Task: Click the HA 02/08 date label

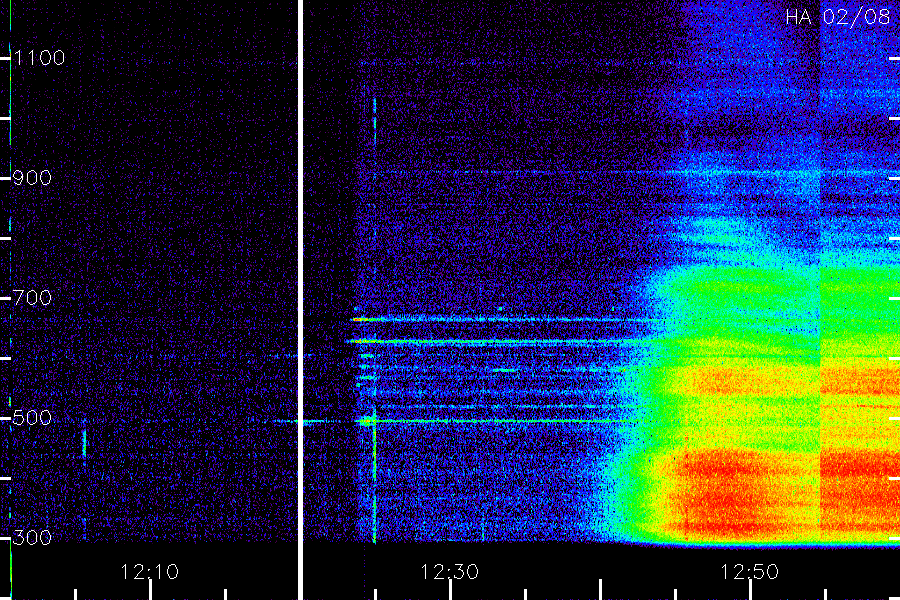Action: point(838,17)
